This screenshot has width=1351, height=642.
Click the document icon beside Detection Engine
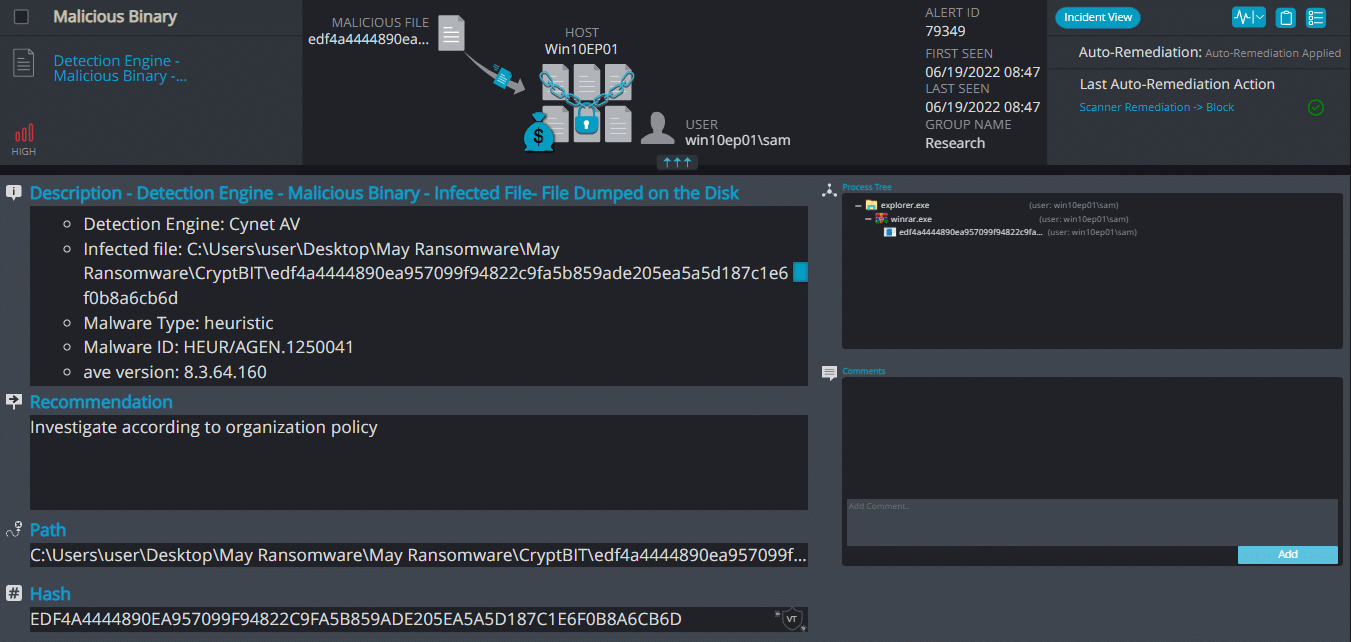pos(23,62)
